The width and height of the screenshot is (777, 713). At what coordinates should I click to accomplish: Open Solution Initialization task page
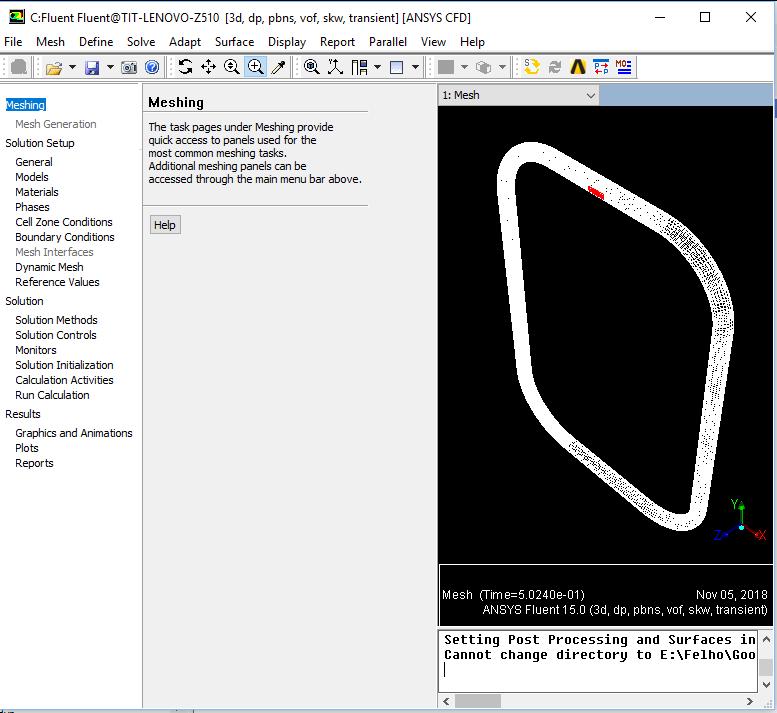pos(64,365)
